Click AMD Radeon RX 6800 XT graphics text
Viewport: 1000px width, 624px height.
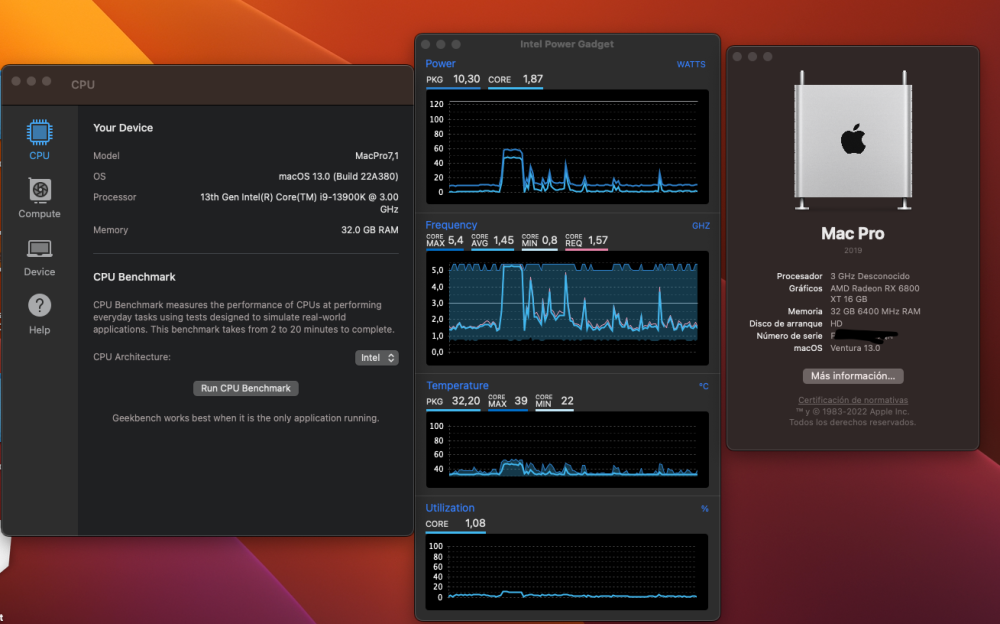(874, 293)
